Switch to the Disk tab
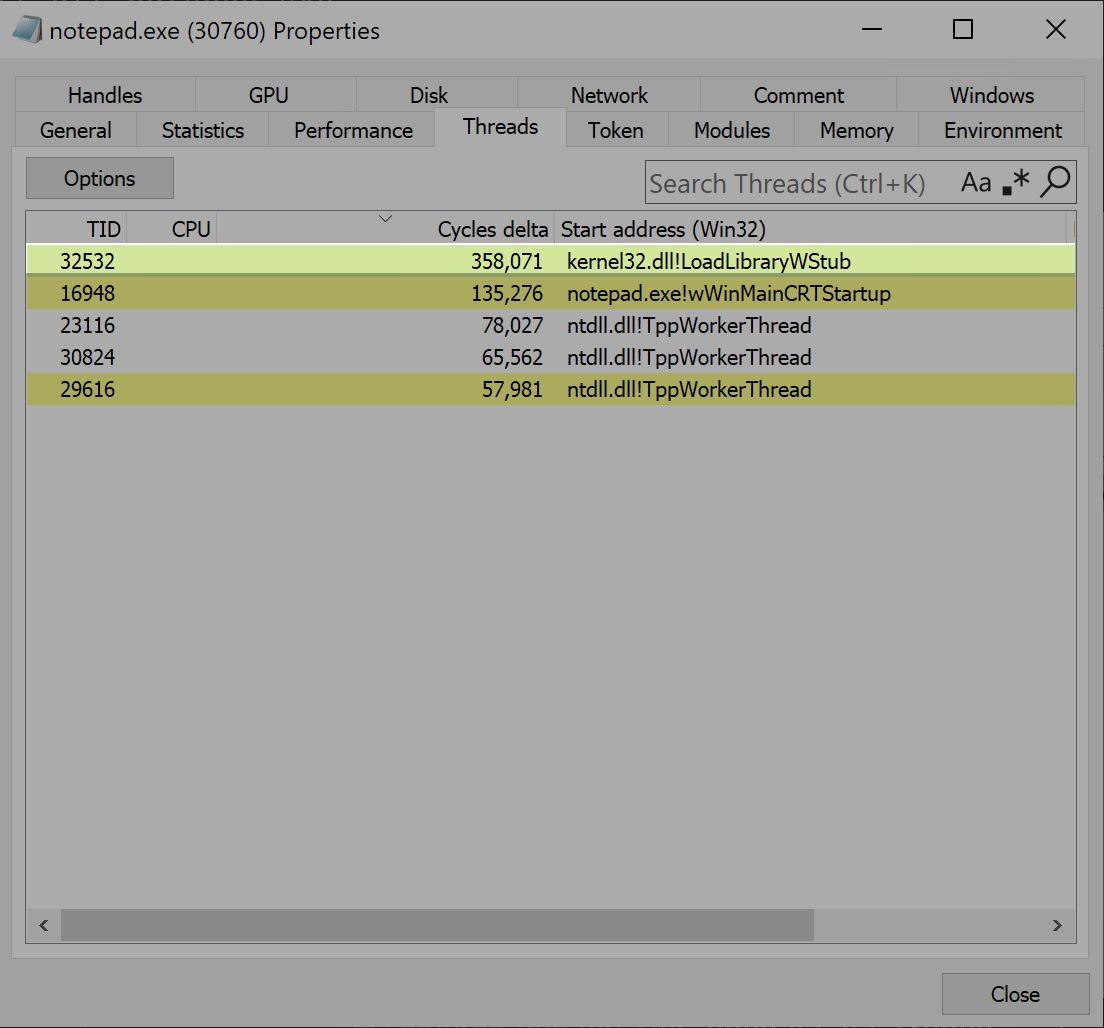The height and width of the screenshot is (1028, 1104). (x=428, y=95)
